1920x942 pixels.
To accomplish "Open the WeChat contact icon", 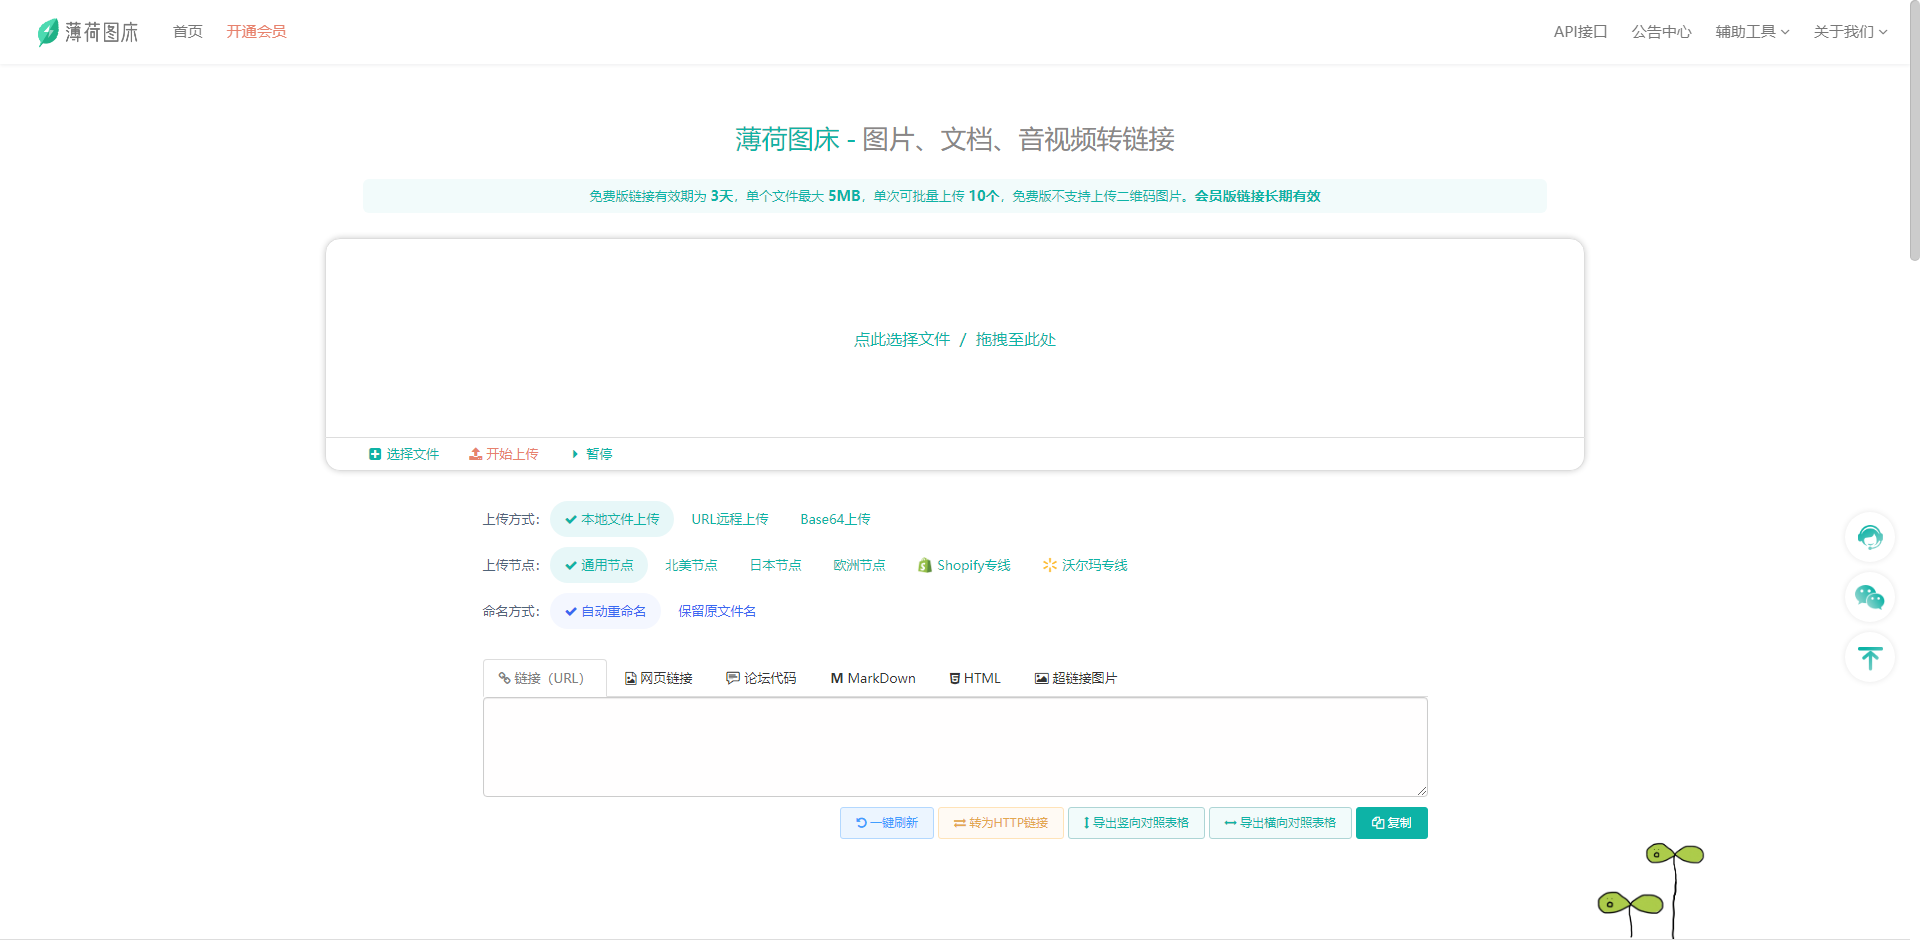I will [x=1869, y=597].
